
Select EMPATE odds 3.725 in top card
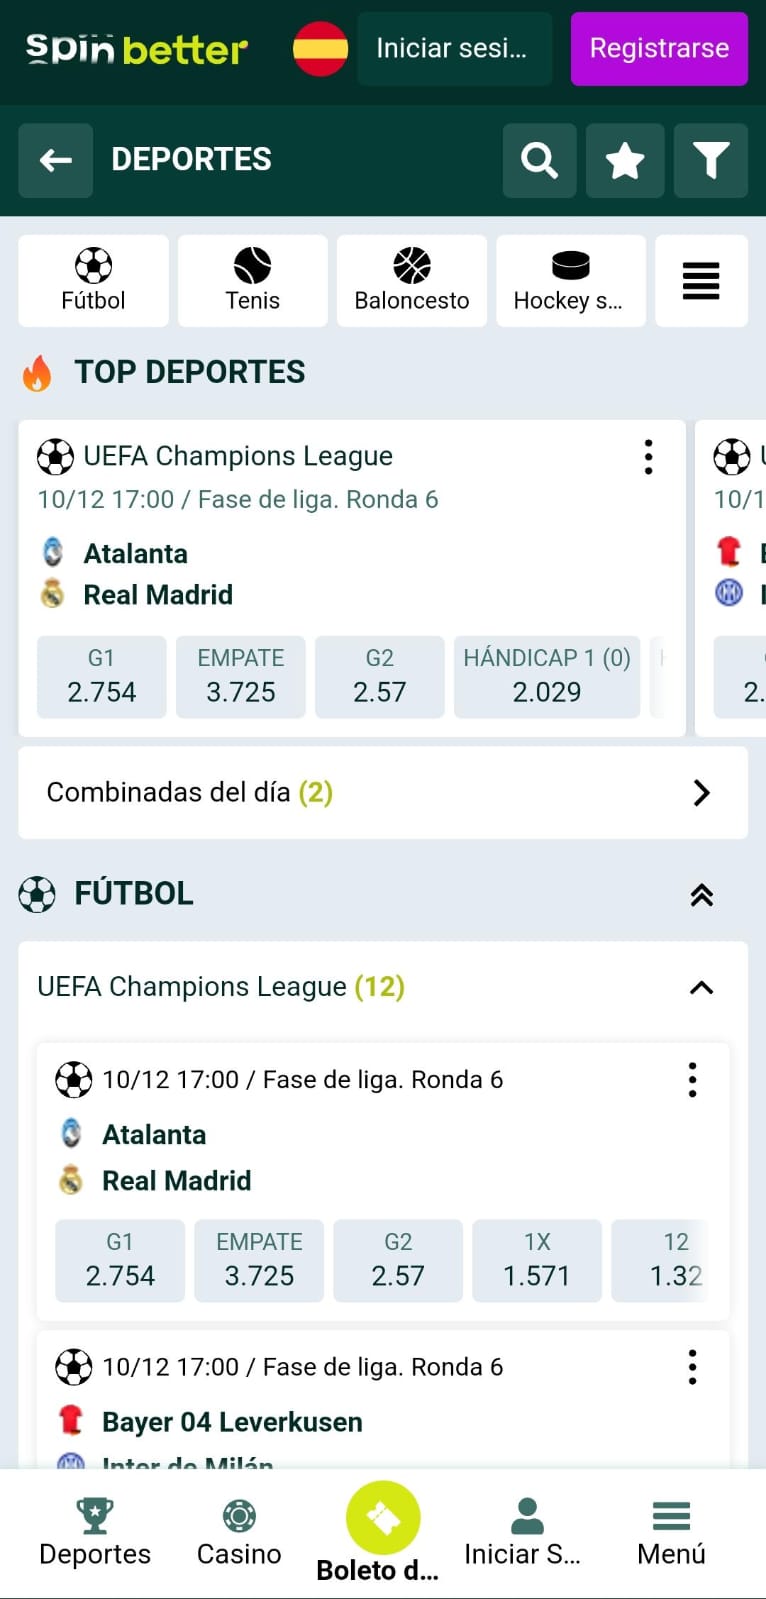click(240, 677)
